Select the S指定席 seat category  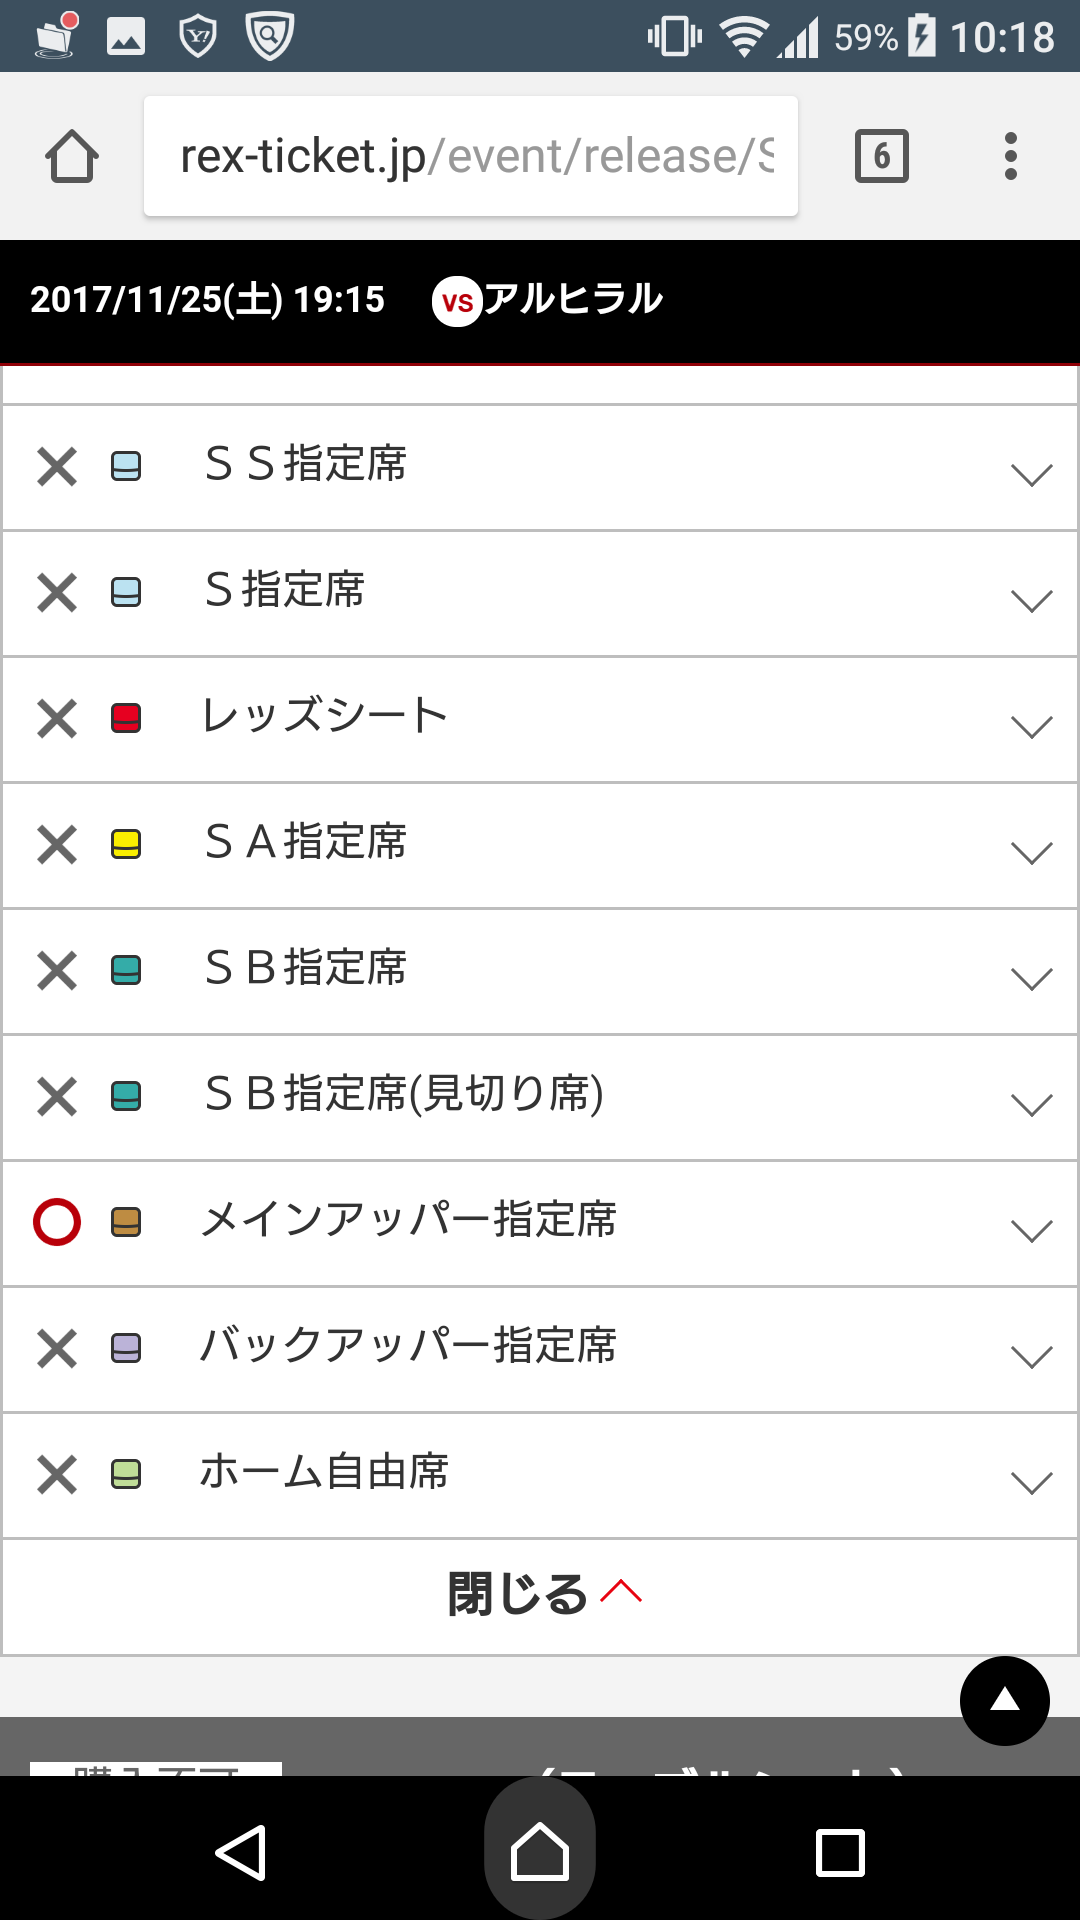click(x=285, y=591)
